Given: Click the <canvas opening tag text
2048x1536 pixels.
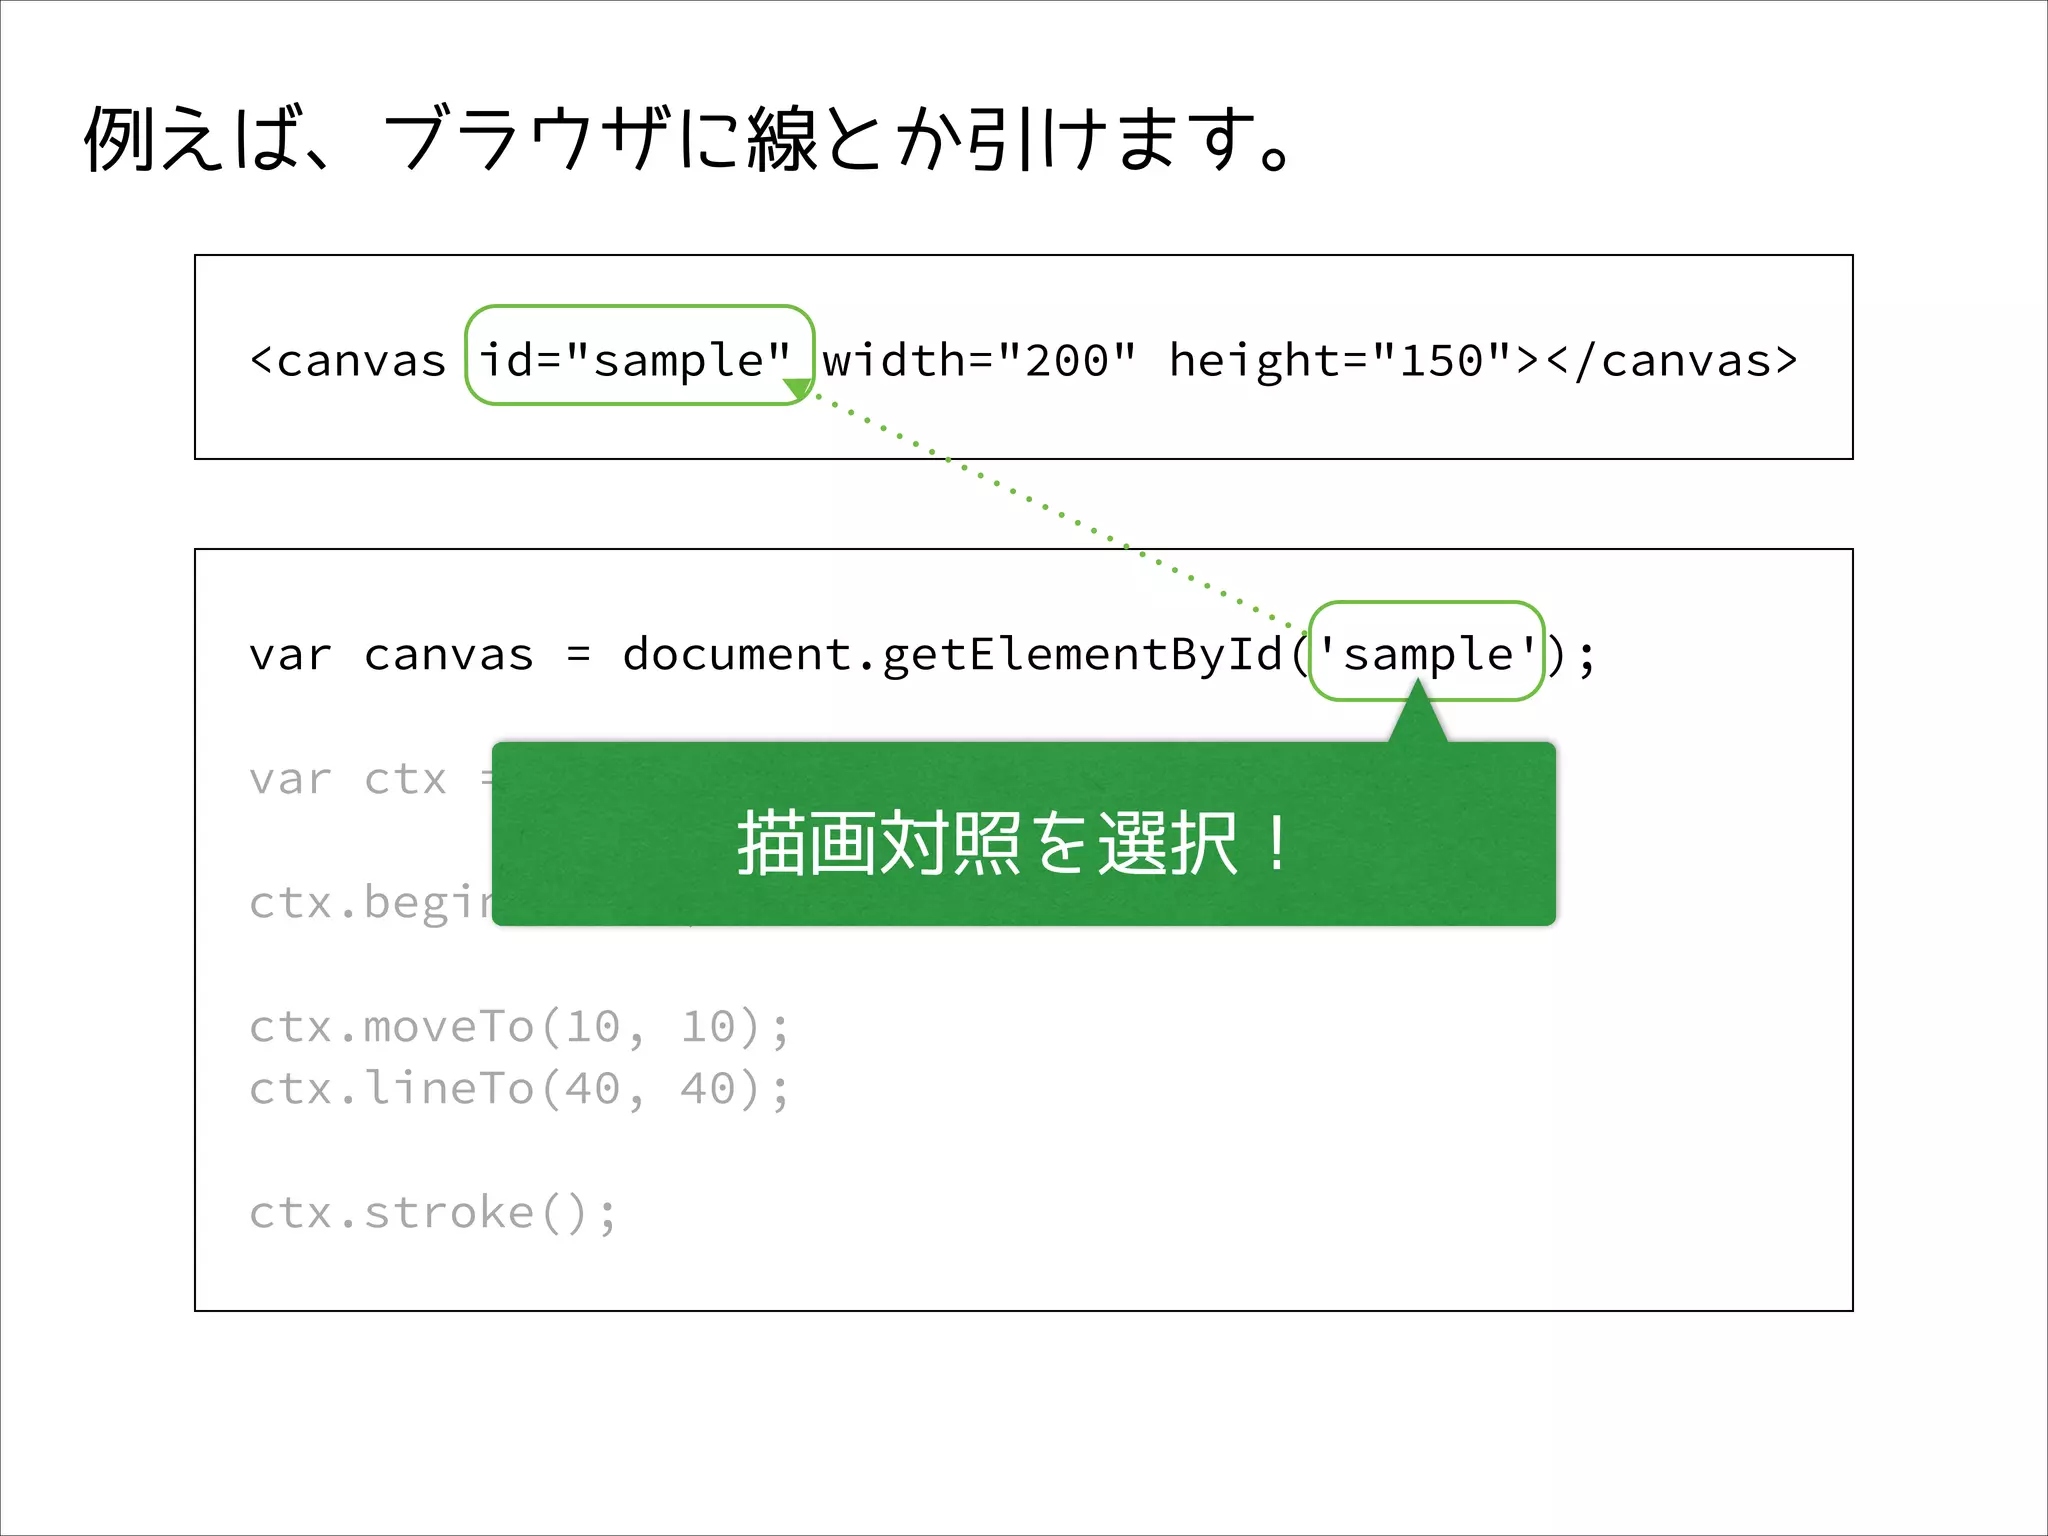Looking at the screenshot, I should pyautogui.click(x=347, y=360).
